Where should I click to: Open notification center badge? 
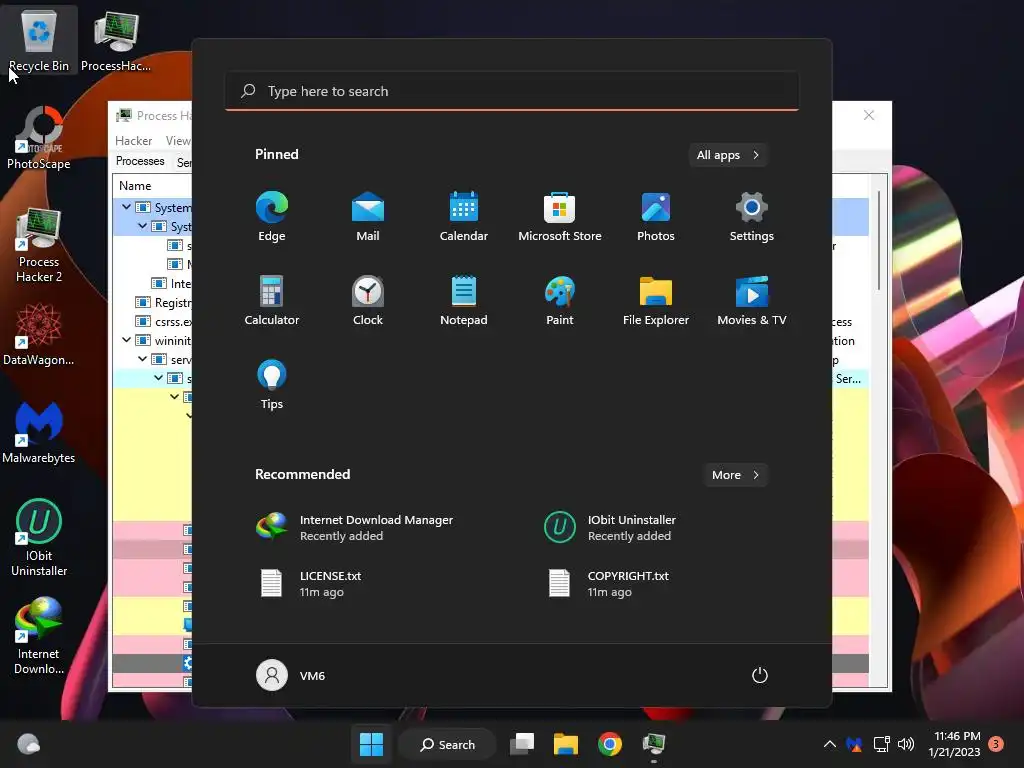pos(996,744)
